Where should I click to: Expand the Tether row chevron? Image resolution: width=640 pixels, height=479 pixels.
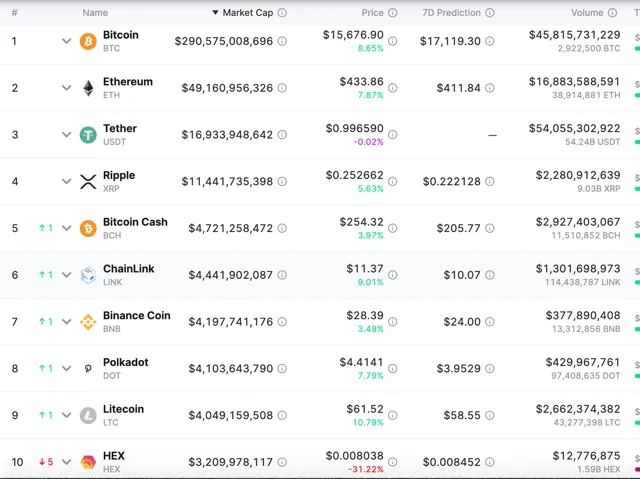(67, 135)
